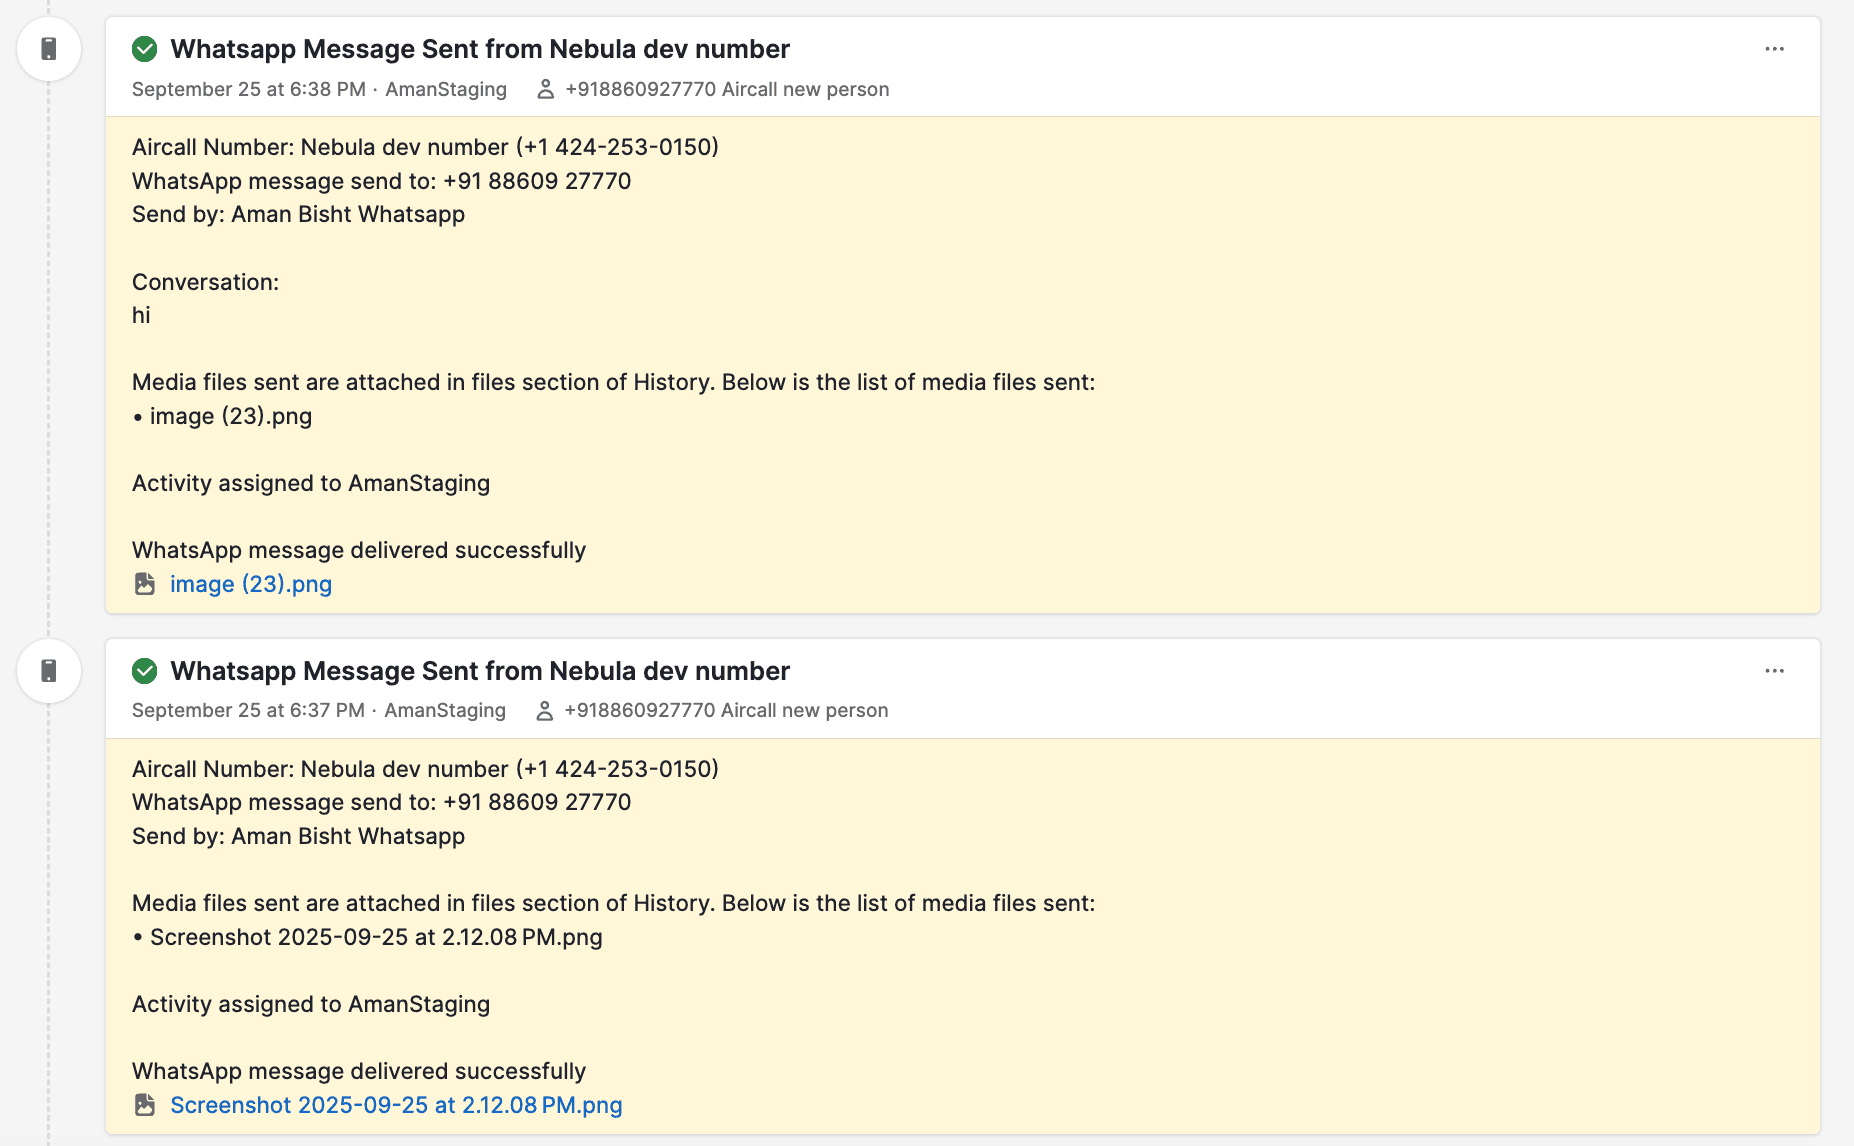Click the person icon in the 6:37 PM activity header
The width and height of the screenshot is (1854, 1146).
pos(544,711)
